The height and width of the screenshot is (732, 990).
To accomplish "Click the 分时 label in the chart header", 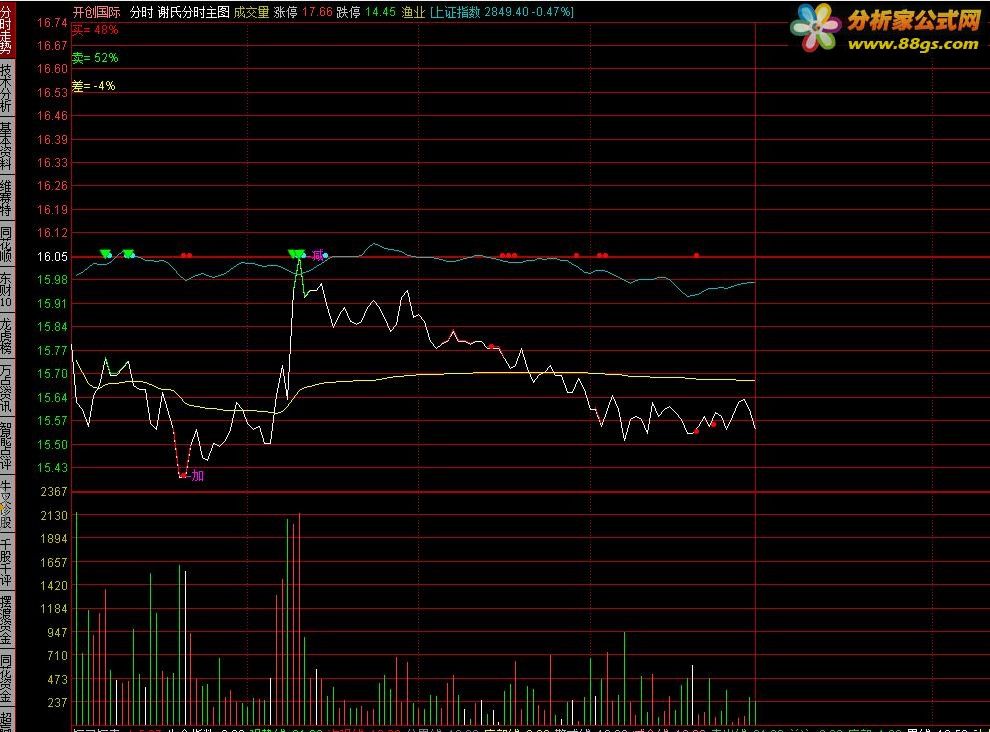I will pos(141,12).
